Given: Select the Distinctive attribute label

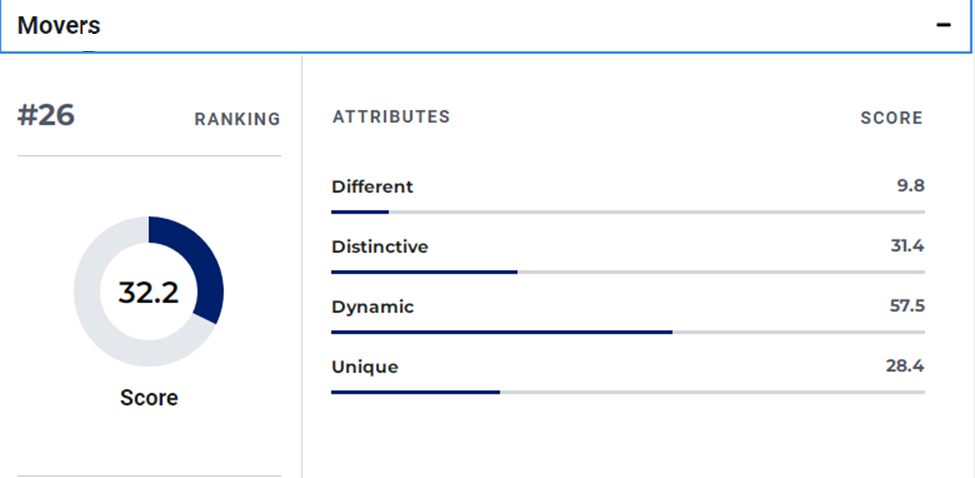Looking at the screenshot, I should (380, 246).
